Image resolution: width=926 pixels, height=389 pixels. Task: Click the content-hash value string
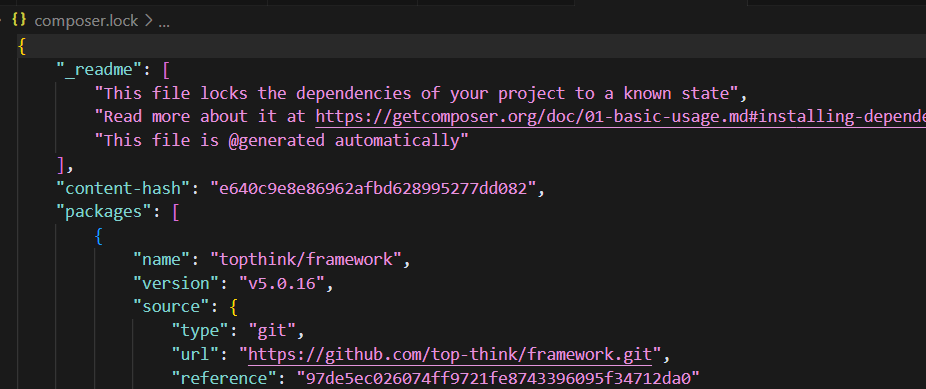tap(373, 188)
